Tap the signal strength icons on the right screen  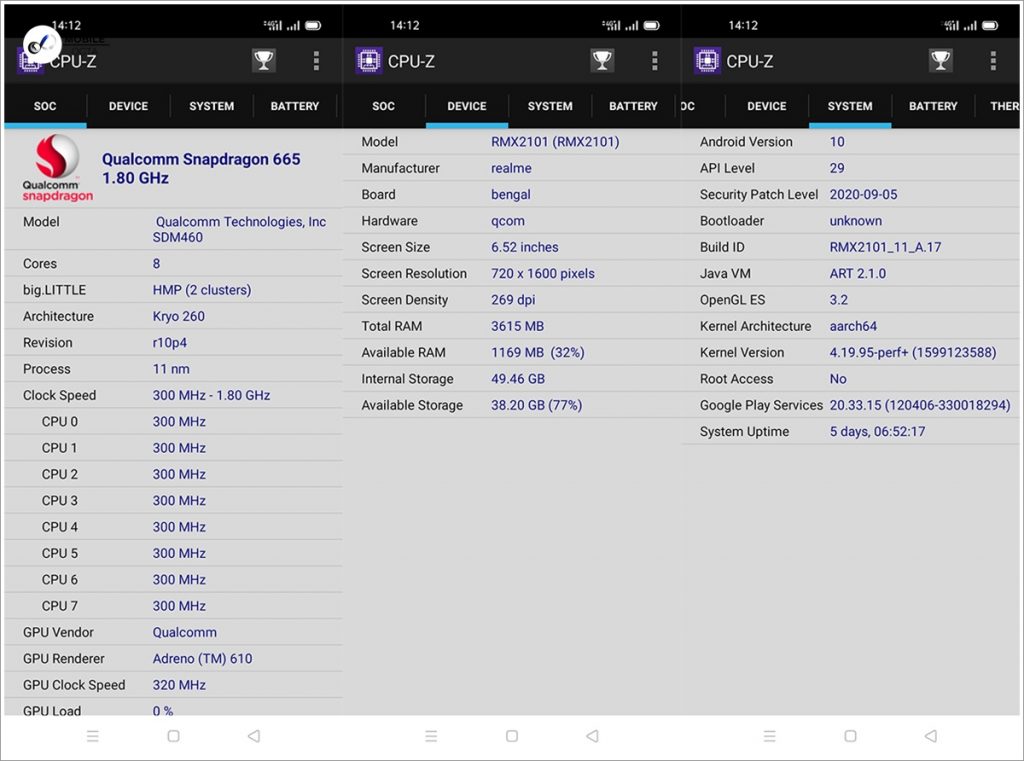[959, 25]
